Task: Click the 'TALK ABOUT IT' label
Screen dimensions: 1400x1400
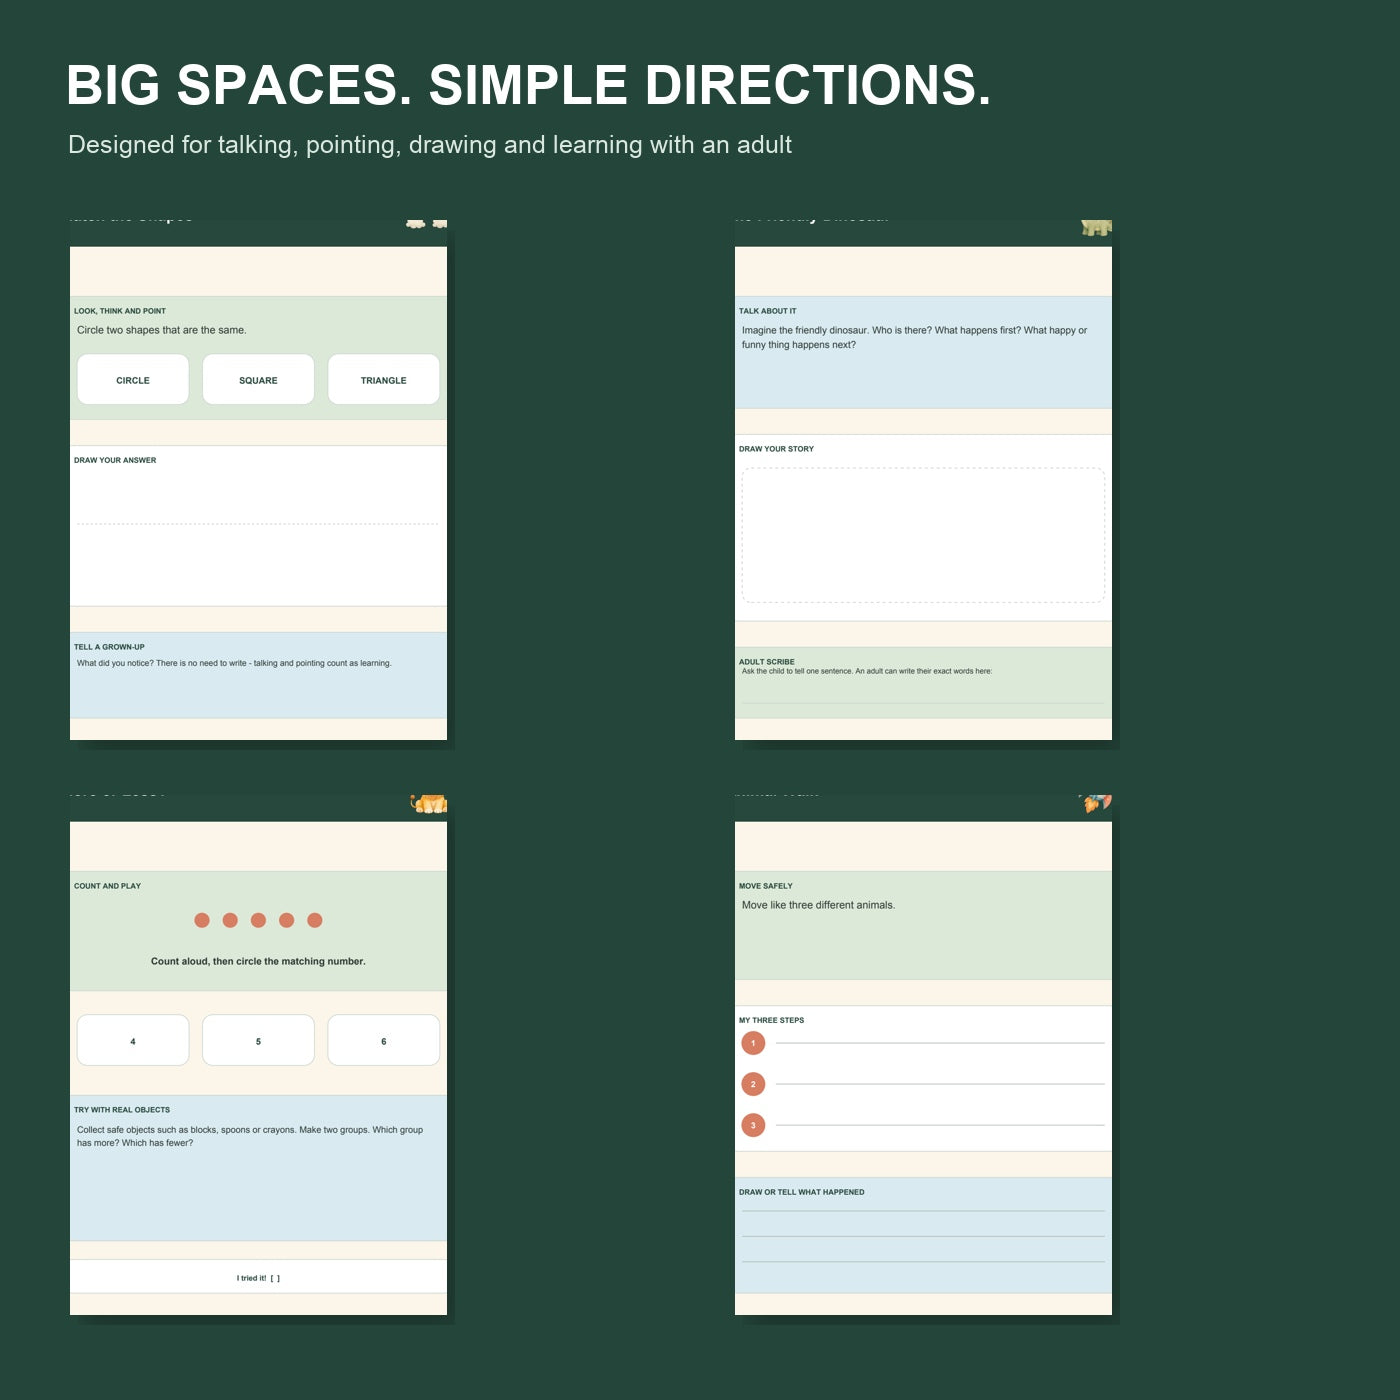Action: [768, 311]
